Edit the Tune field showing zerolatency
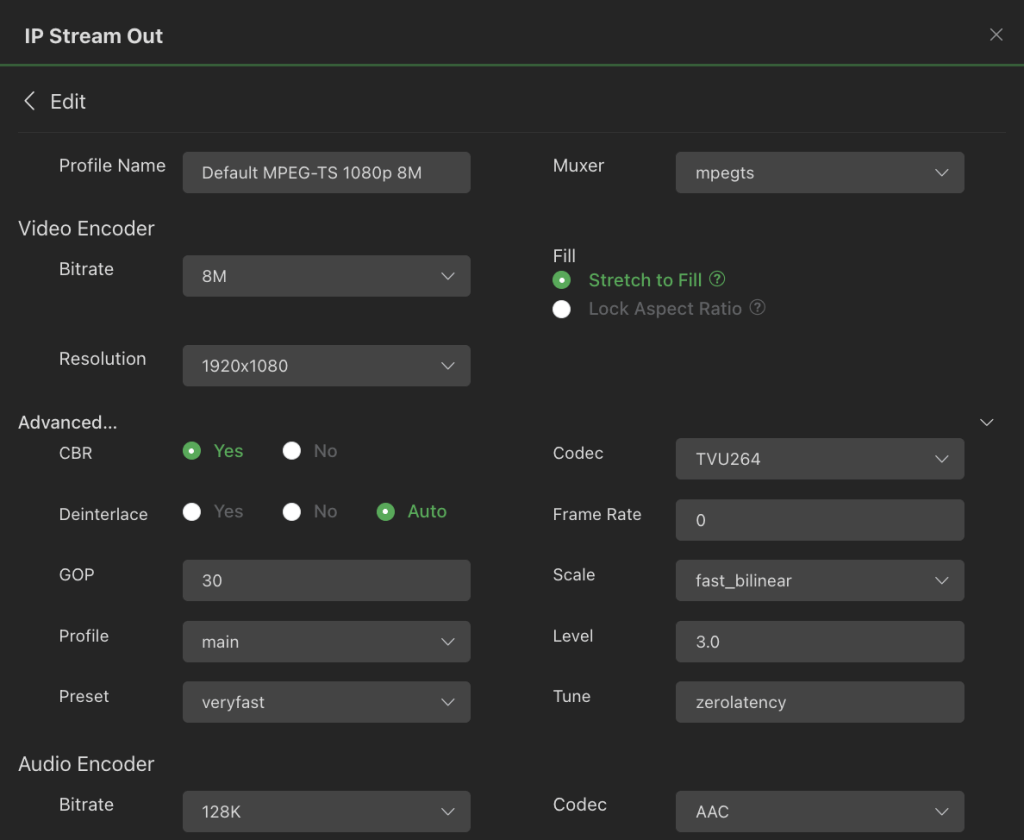 [820, 702]
